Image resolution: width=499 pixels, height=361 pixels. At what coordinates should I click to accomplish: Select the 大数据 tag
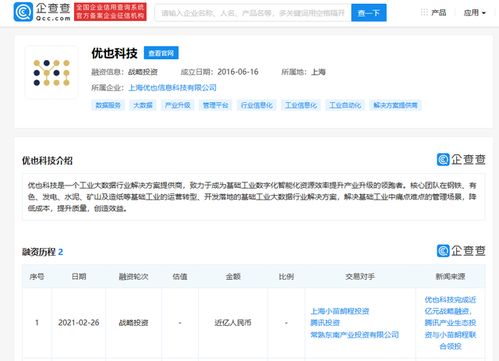click(143, 105)
